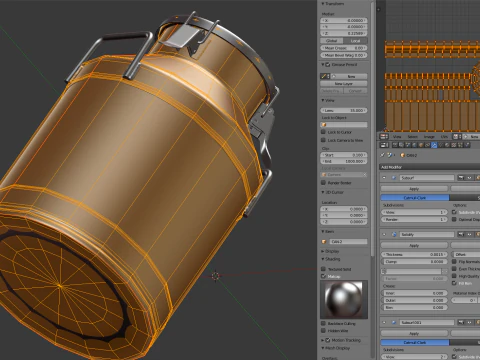The height and width of the screenshot is (360, 480).
Task: Click the Grease Pencil source pencil icon
Action: [324, 76]
